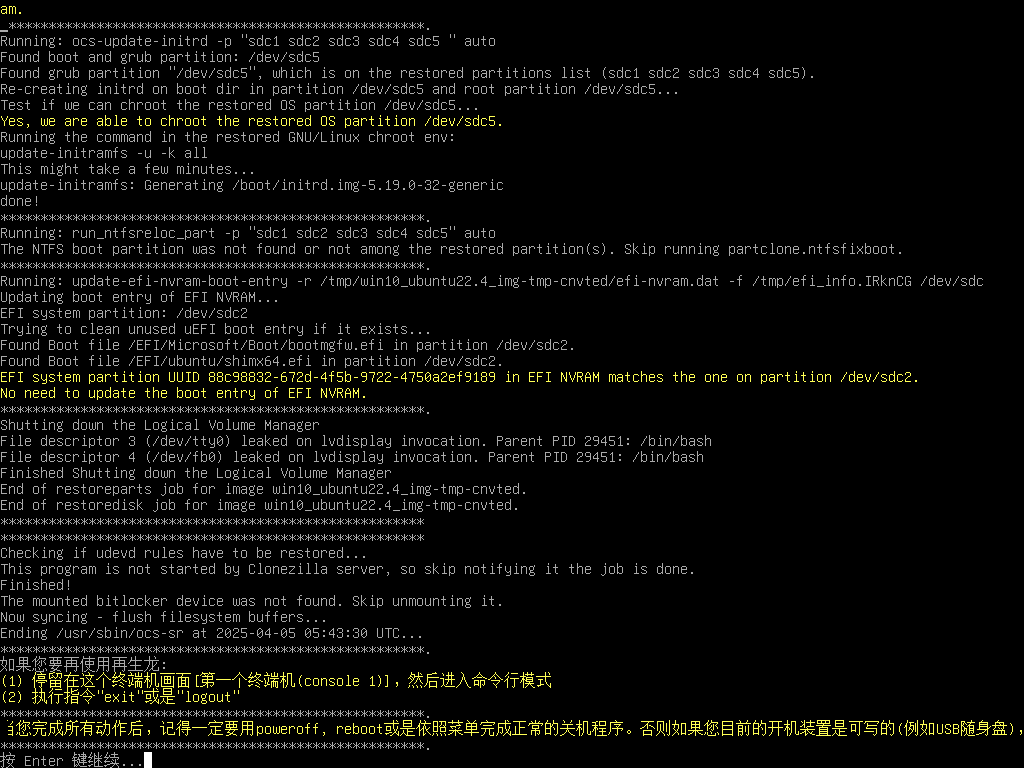Click 'Found boot and grub partition: /dev/sdc5'
The height and width of the screenshot is (768, 1024).
pos(160,57)
